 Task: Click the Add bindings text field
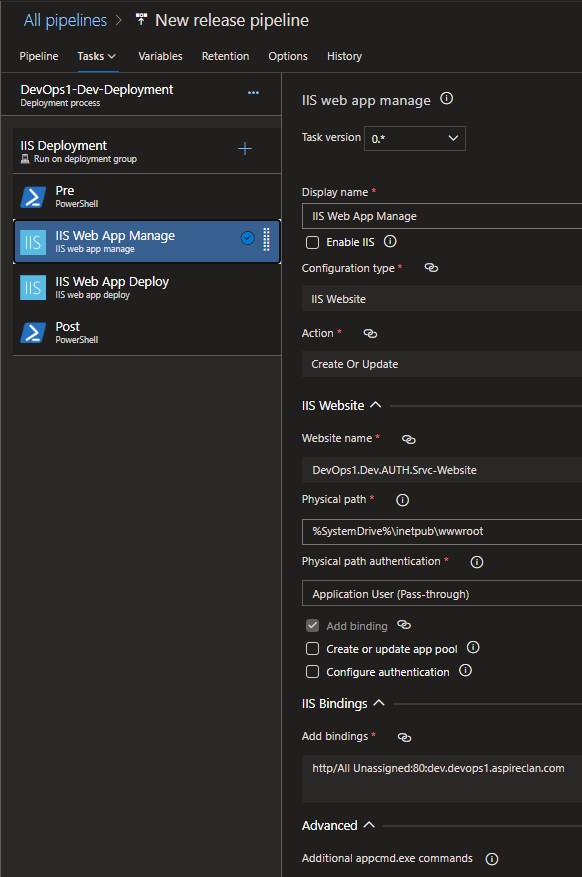pyautogui.click(x=442, y=779)
